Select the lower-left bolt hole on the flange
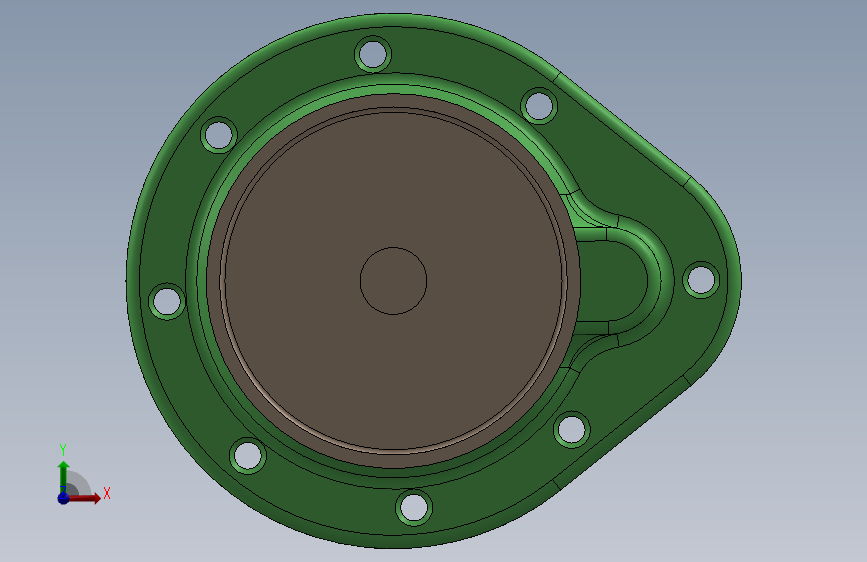The height and width of the screenshot is (562, 867). [247, 456]
